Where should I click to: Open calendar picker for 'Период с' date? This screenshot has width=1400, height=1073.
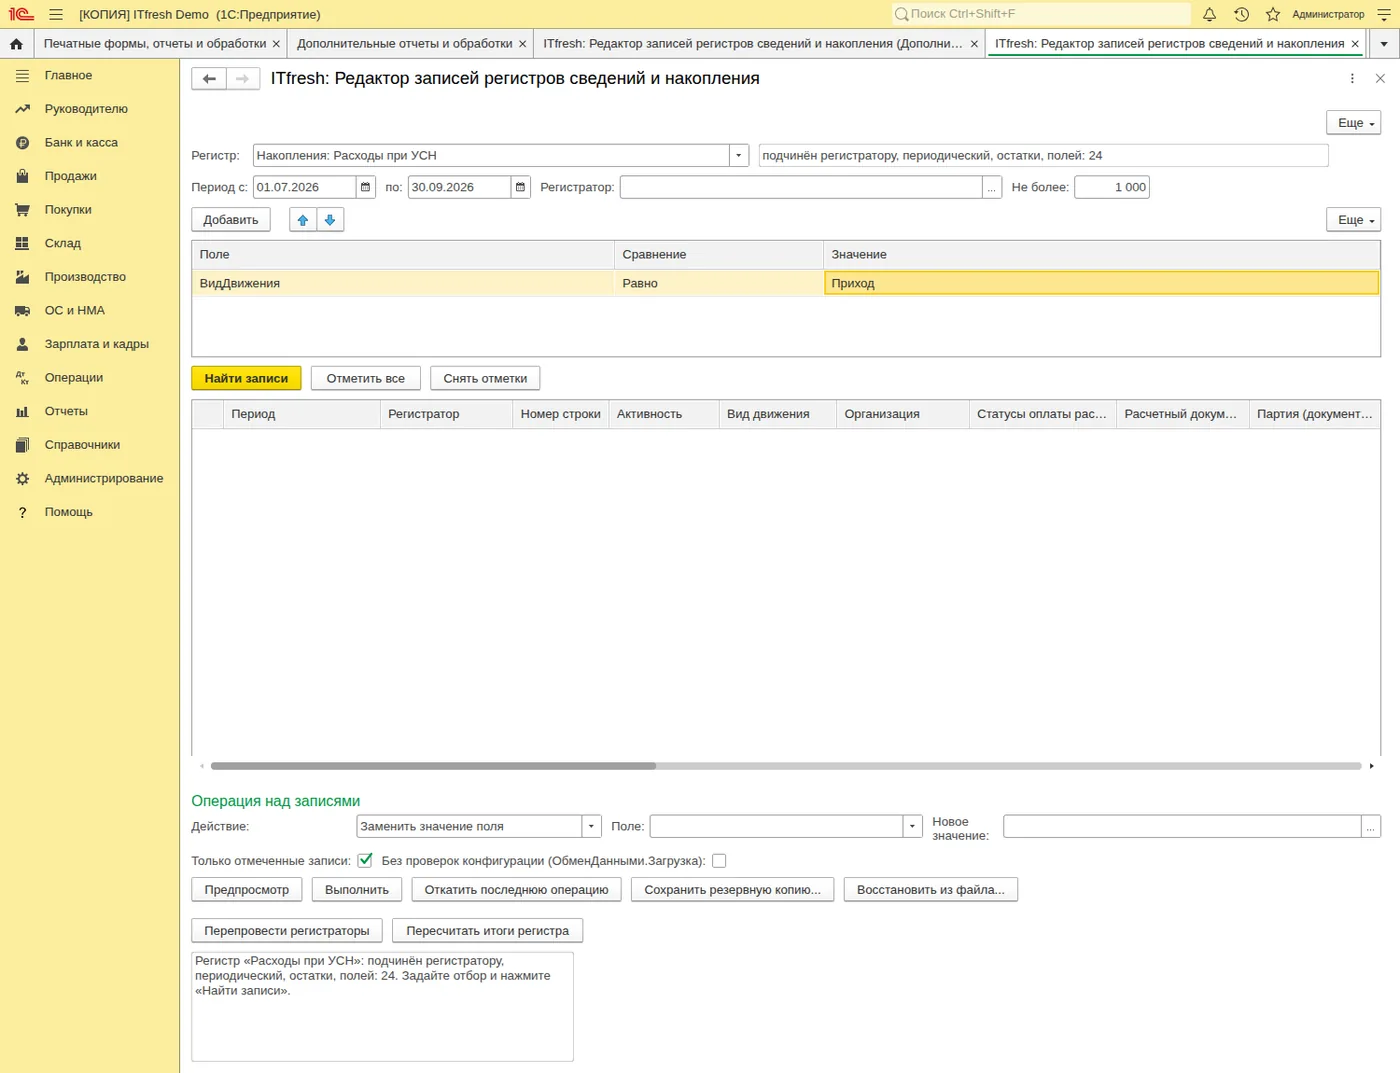[x=366, y=187]
